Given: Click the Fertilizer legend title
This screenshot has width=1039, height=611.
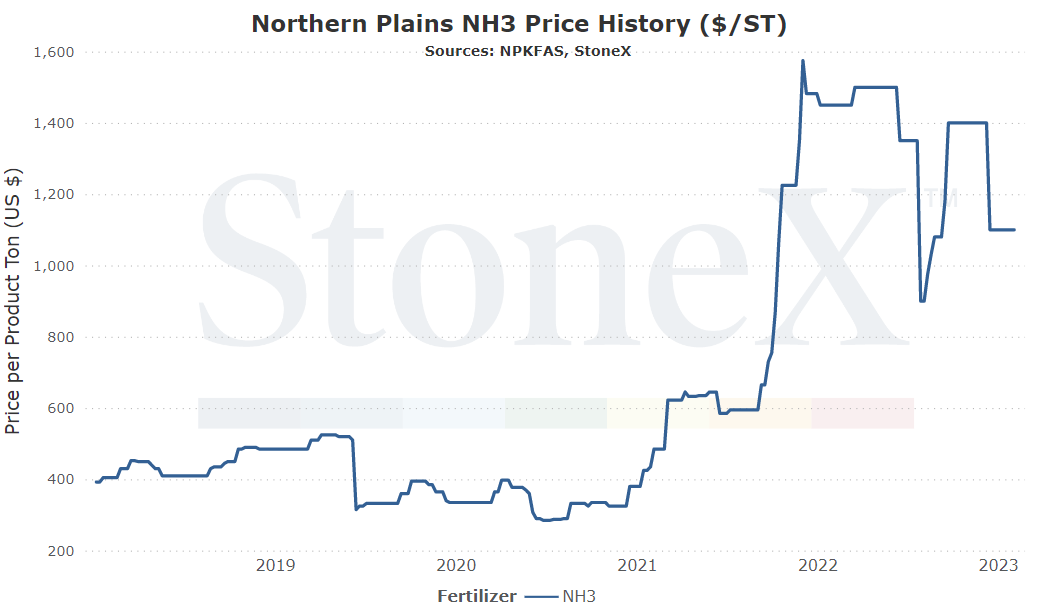Looking at the screenshot, I should (x=476, y=596).
